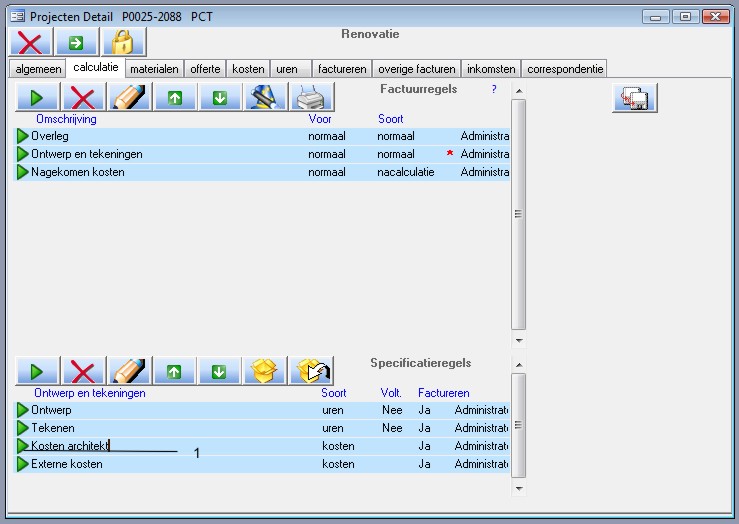Screen dimensions: 739x524
Task: Click the yellow box with return arrow icon
Action: click(x=311, y=371)
